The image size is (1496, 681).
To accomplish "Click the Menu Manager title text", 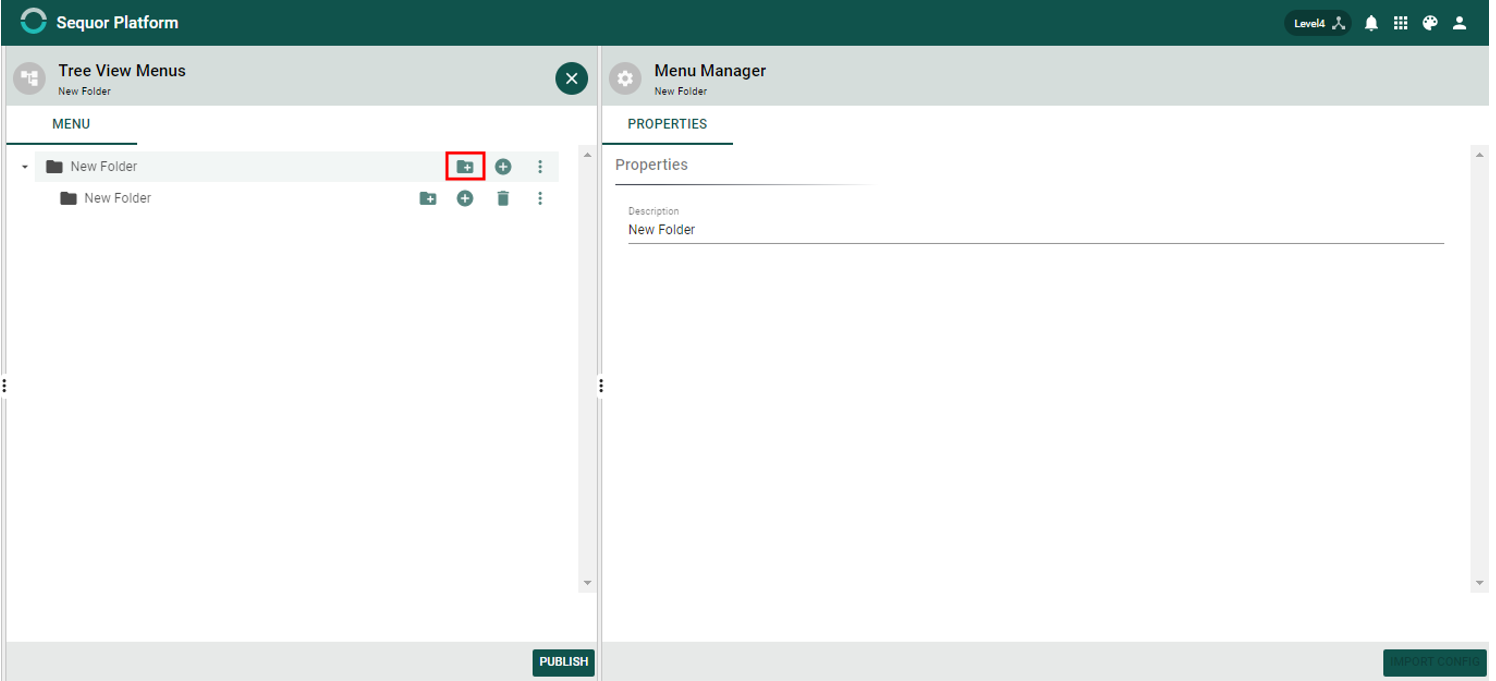I will 710,71.
